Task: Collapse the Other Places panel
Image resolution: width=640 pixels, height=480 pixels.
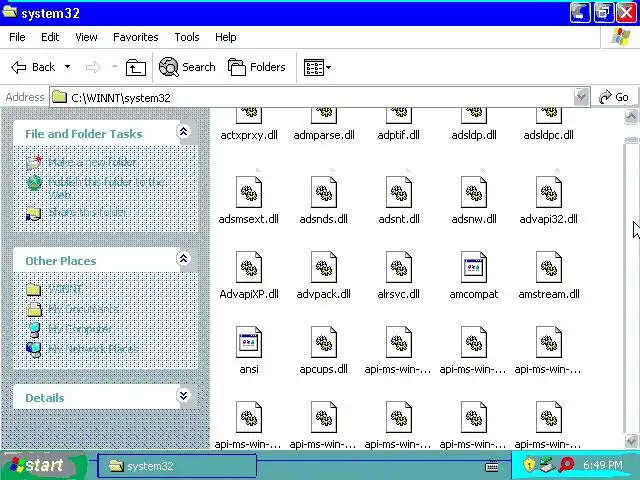Action: point(183,258)
